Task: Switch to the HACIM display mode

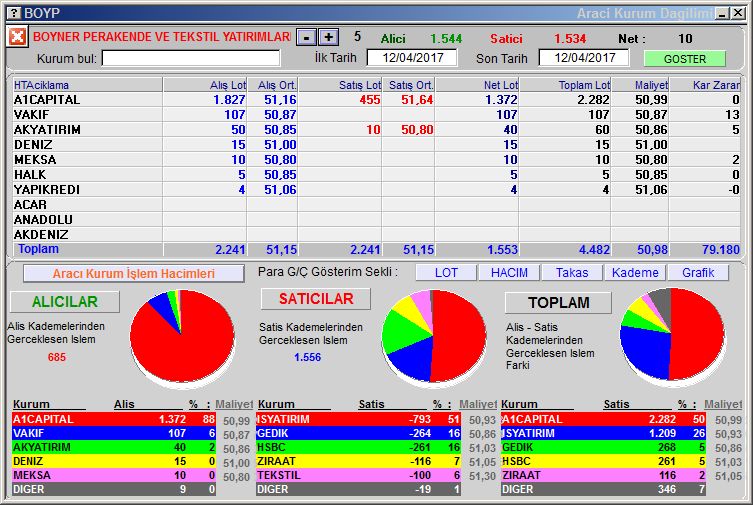Action: pos(509,273)
